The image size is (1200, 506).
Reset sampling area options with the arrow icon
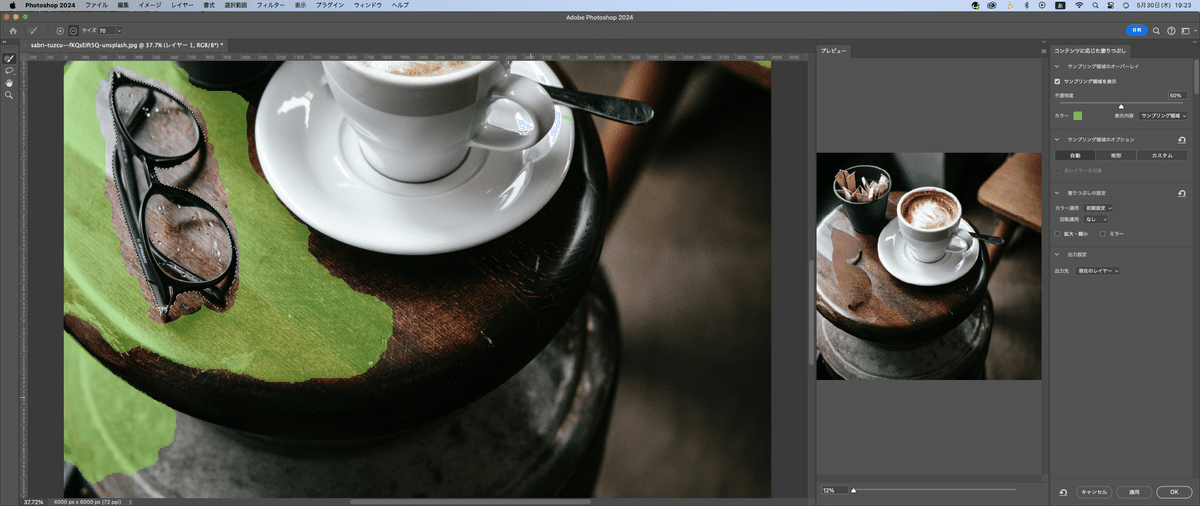(1182, 140)
